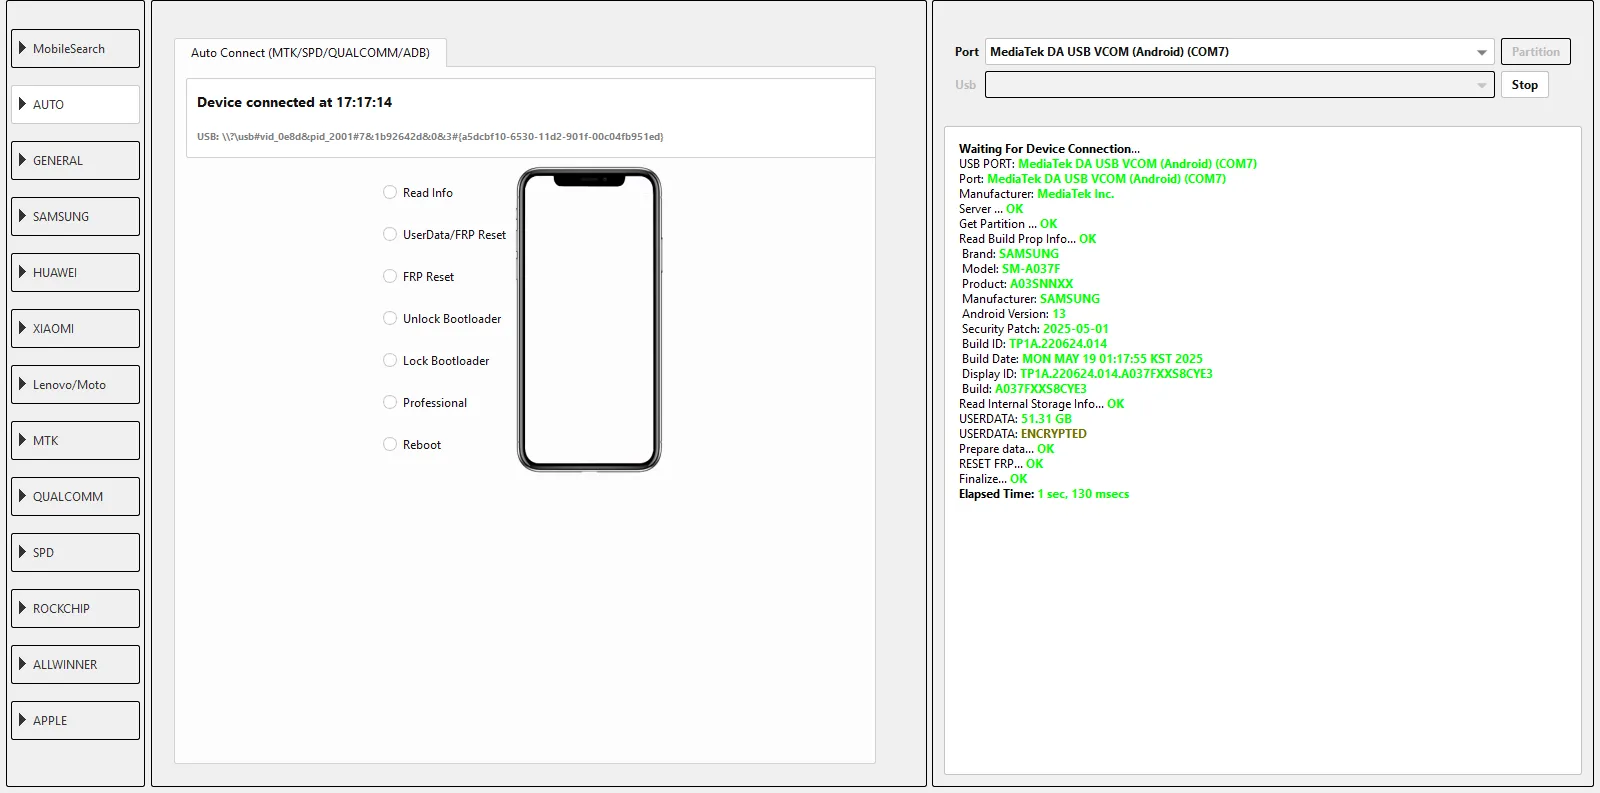The width and height of the screenshot is (1600, 793).
Task: Click the Partition button
Action: click(x=1535, y=52)
